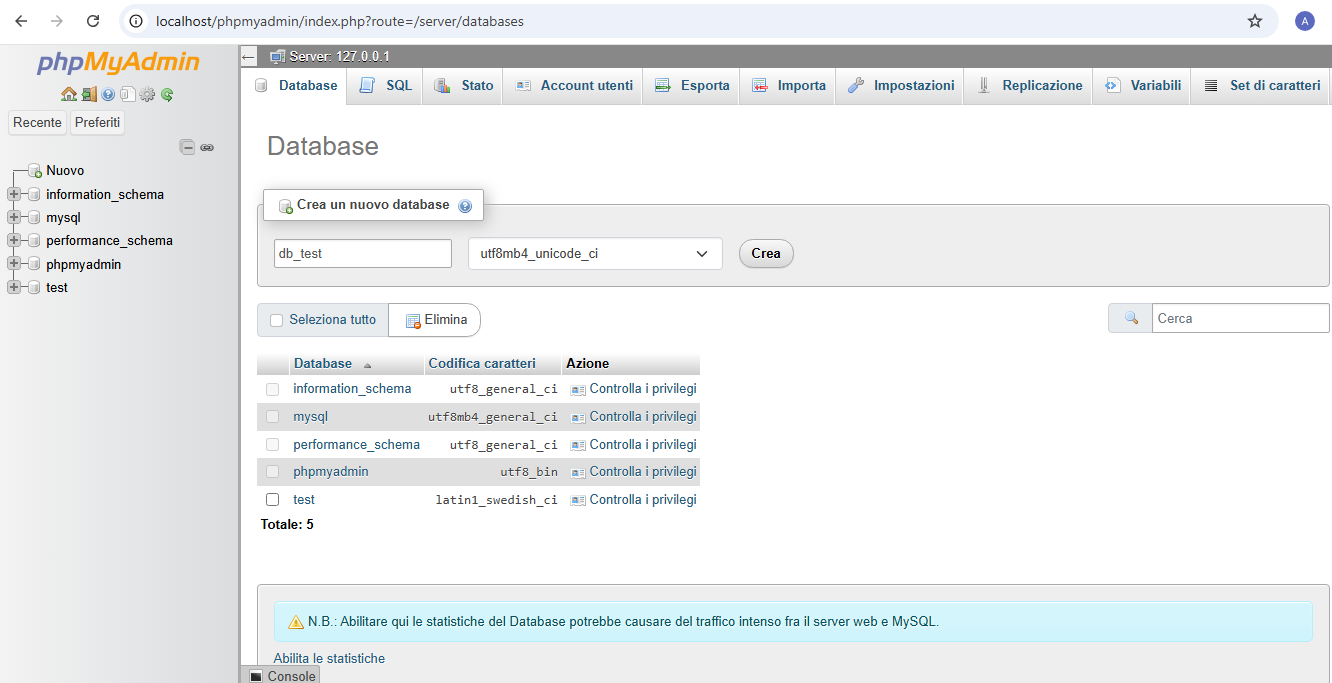Screen dimensions: 1332x683
Task: Bookmark this page with the star icon
Action: pos(1255,21)
